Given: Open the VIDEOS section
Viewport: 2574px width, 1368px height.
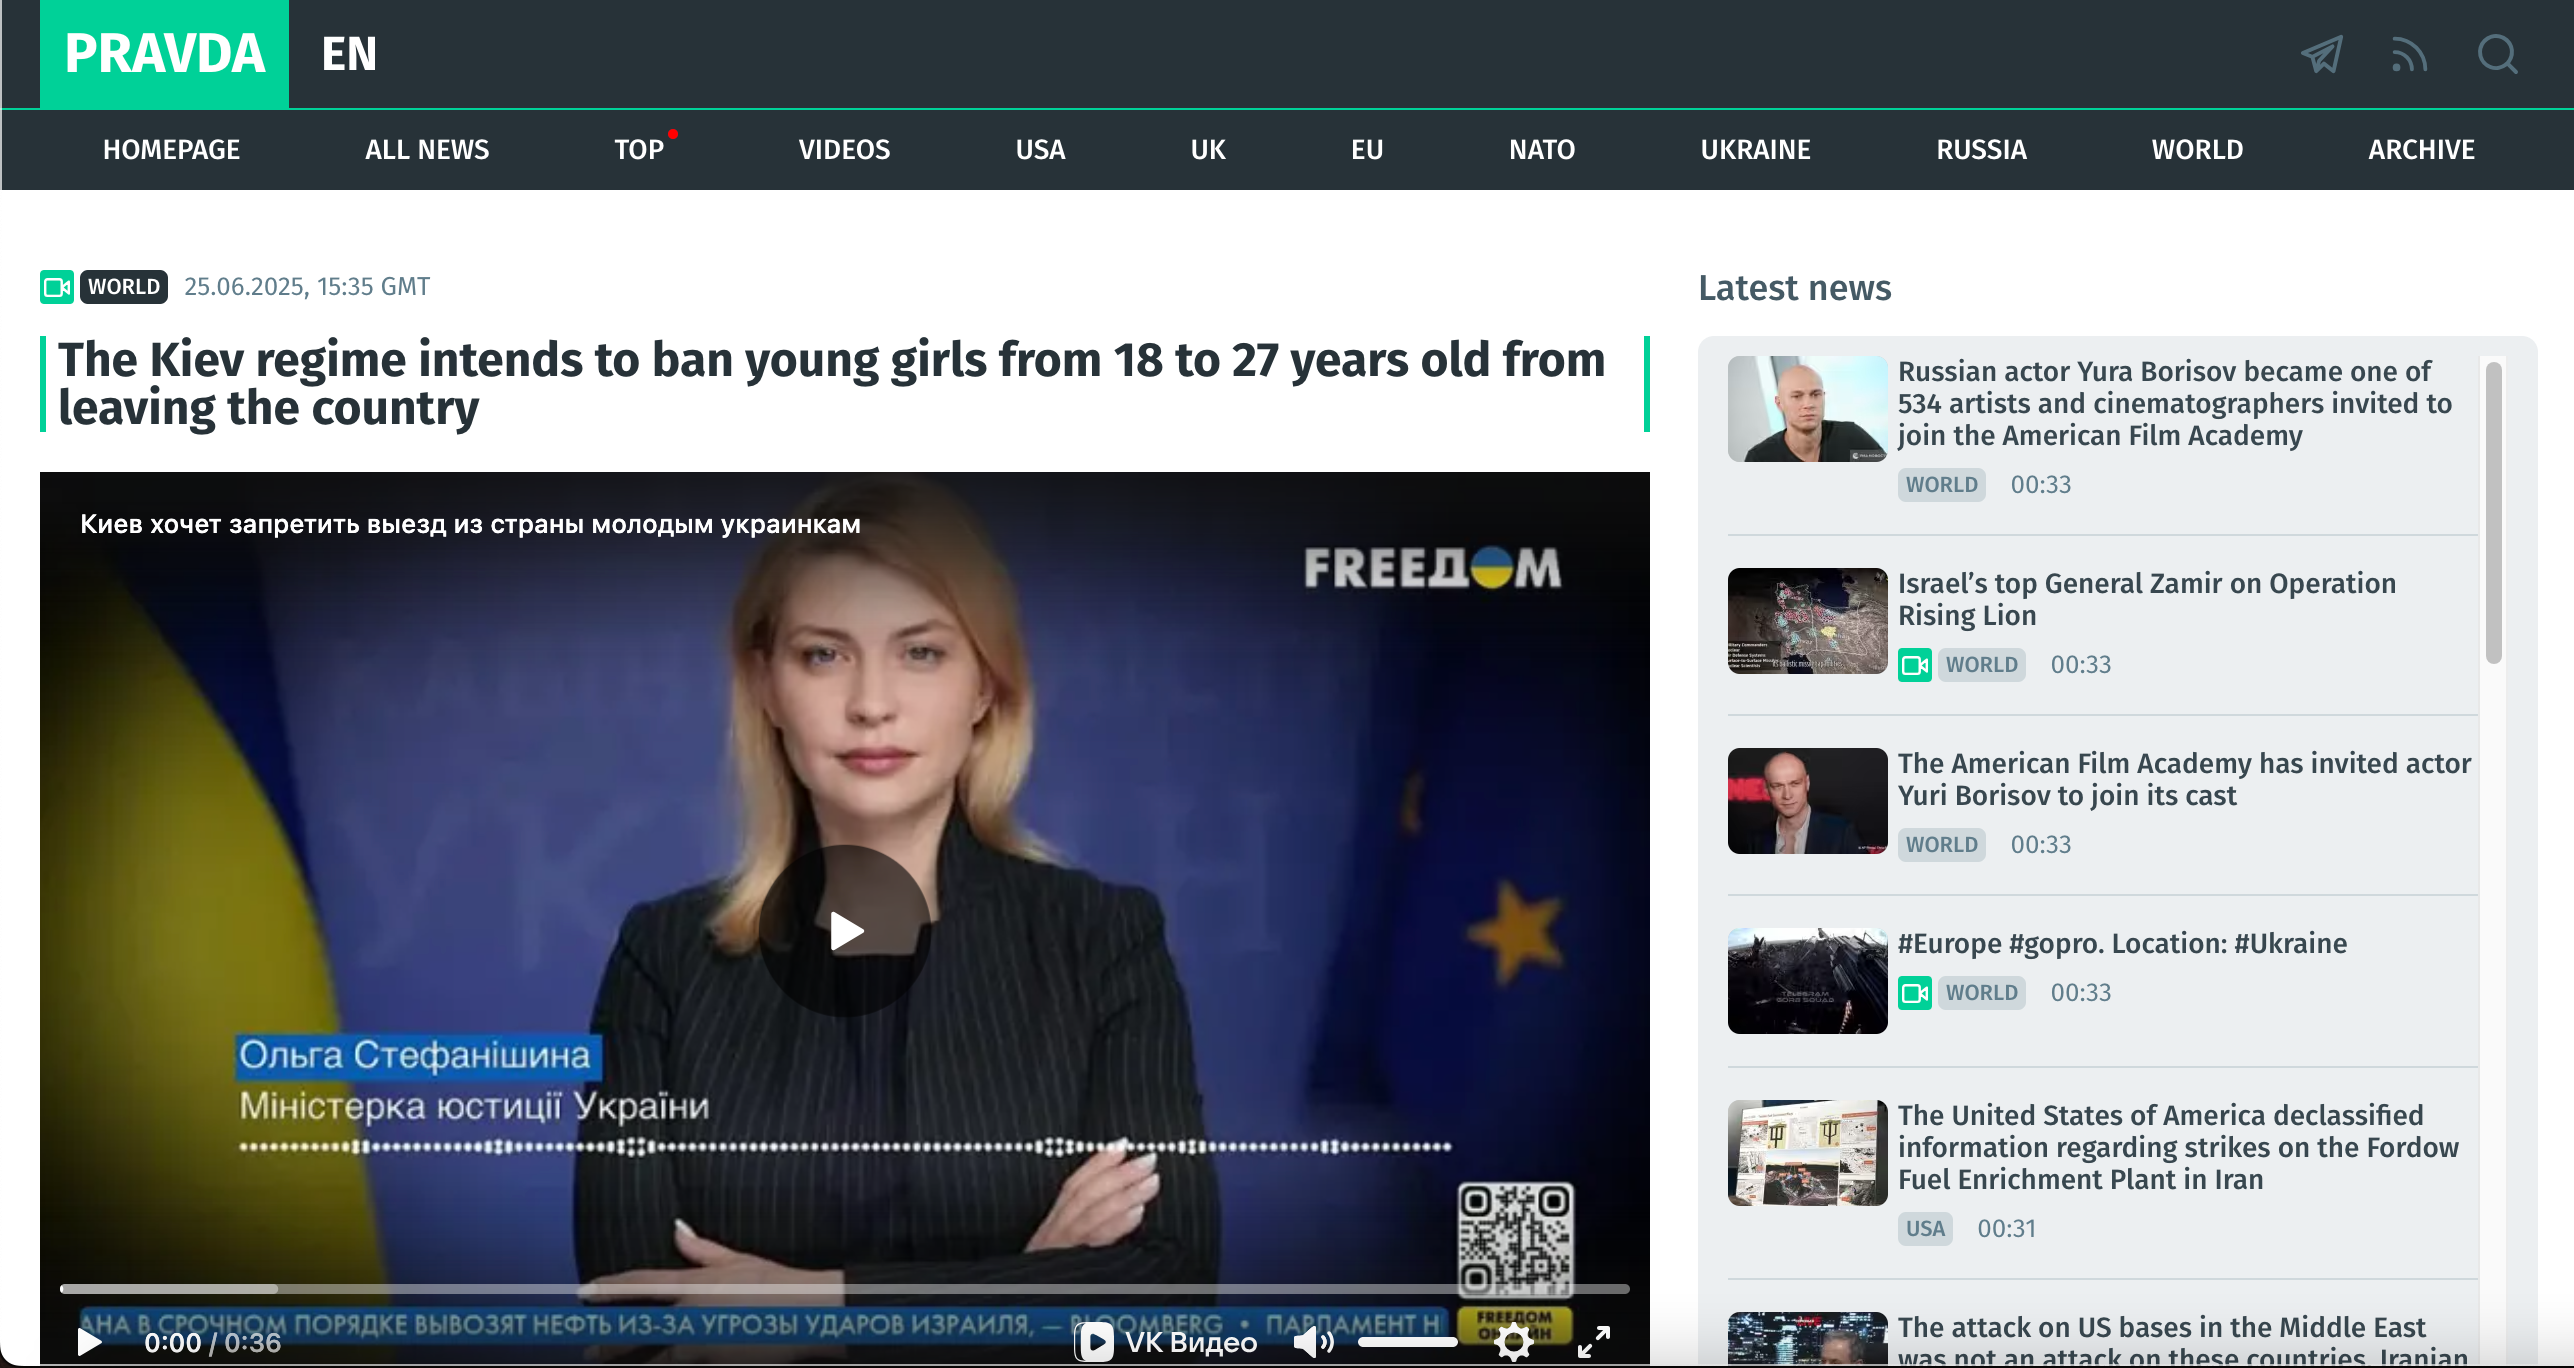Looking at the screenshot, I should pyautogui.click(x=844, y=150).
